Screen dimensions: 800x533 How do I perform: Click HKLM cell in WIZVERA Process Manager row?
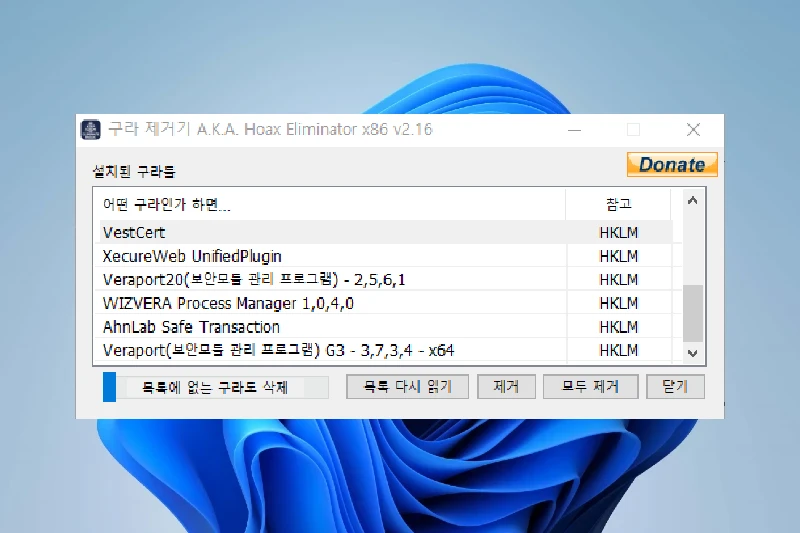pyautogui.click(x=618, y=303)
